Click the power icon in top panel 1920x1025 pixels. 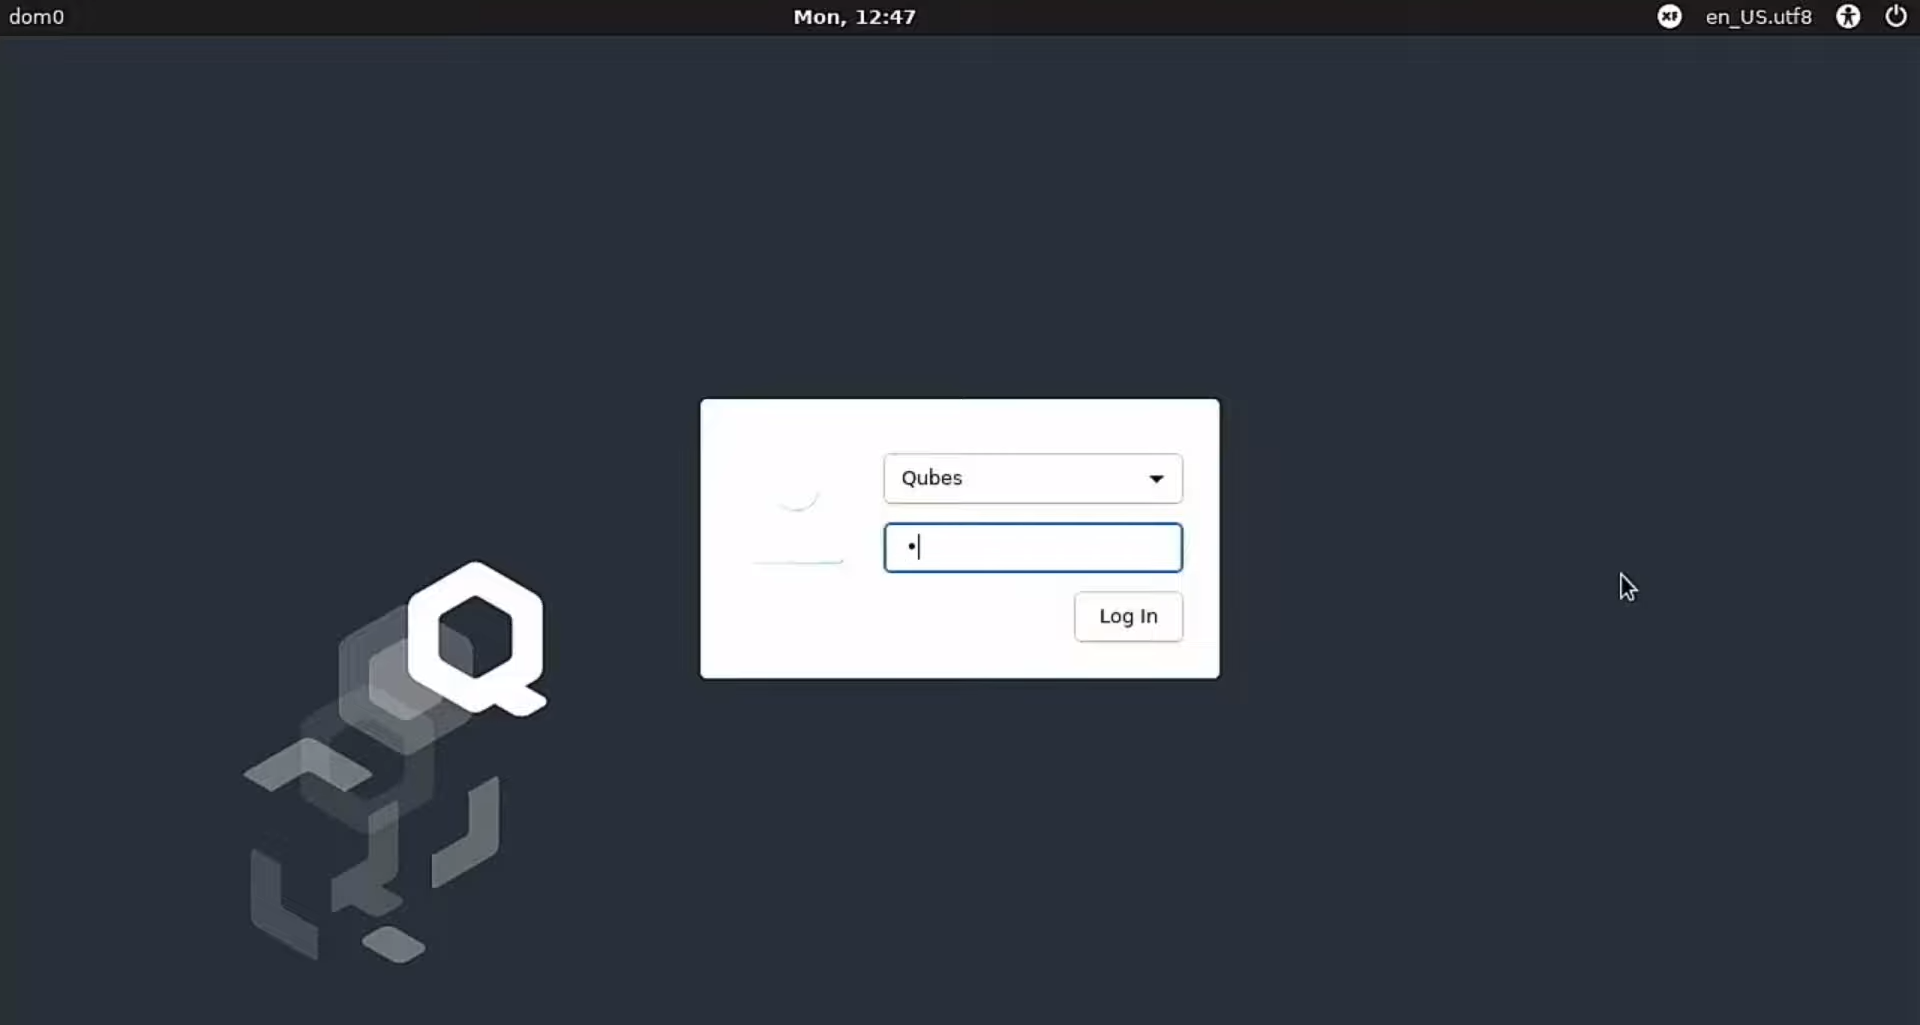coord(1895,17)
